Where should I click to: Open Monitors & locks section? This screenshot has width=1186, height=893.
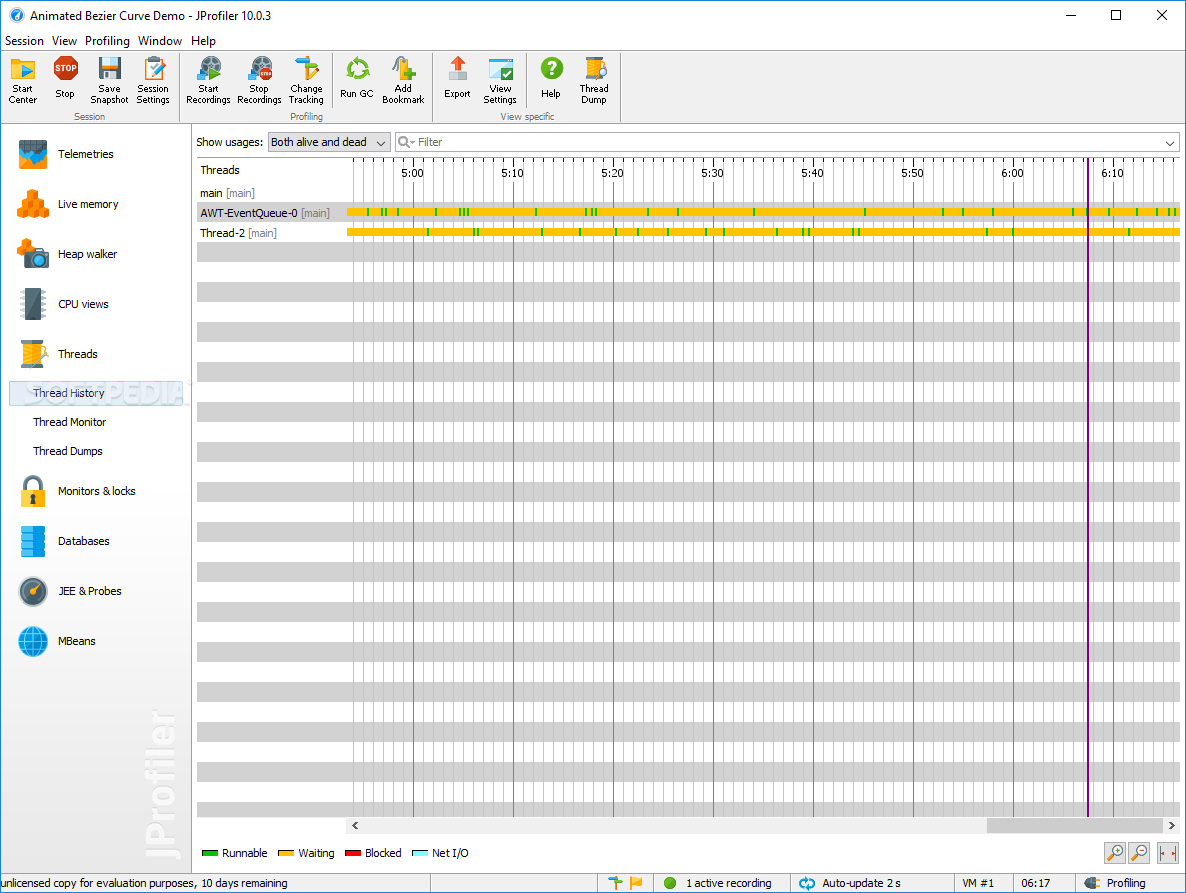tap(96, 491)
